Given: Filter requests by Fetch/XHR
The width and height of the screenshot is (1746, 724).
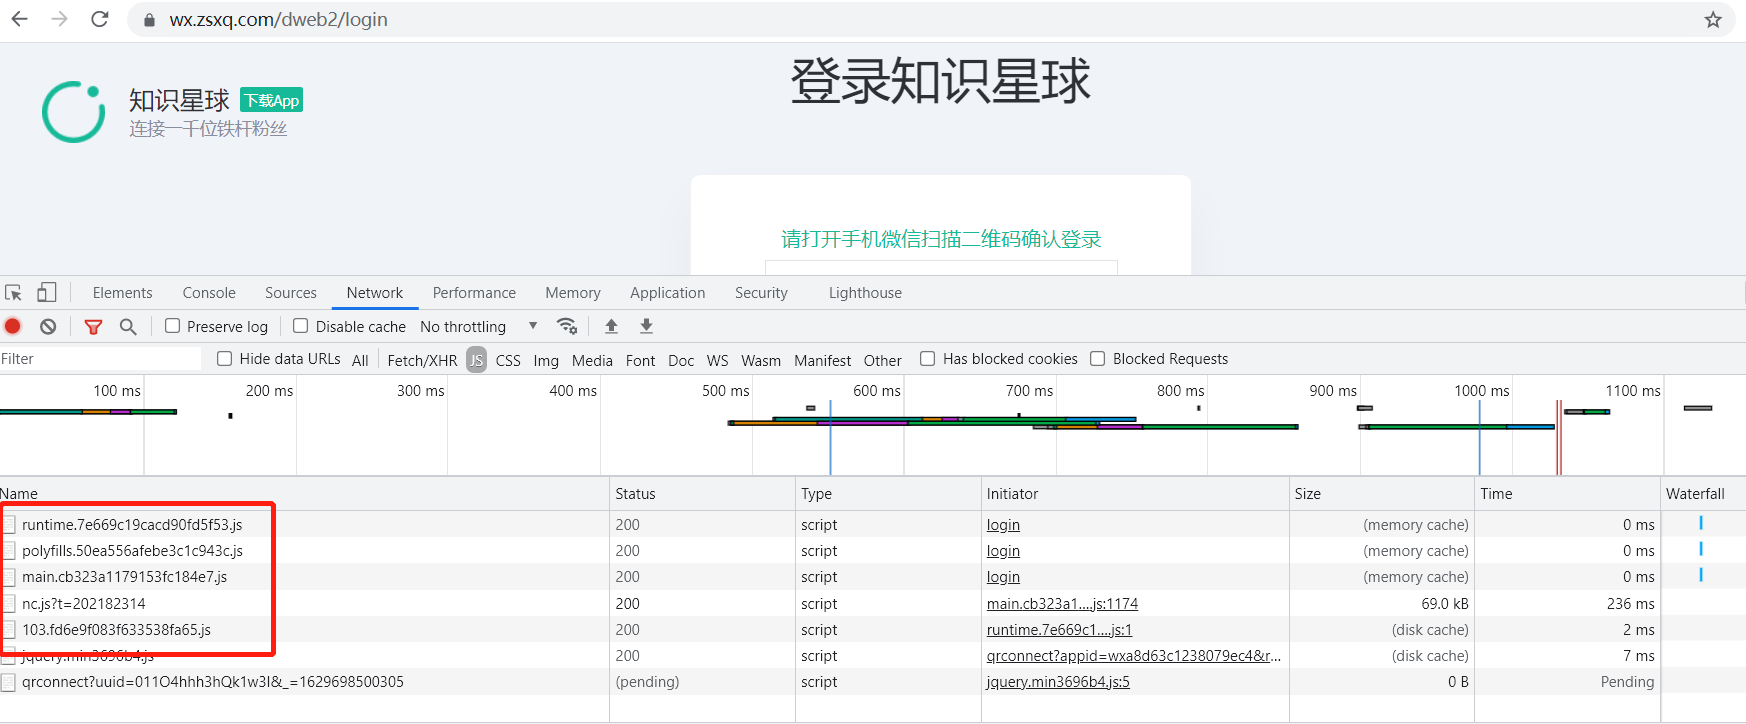Looking at the screenshot, I should pos(422,361).
